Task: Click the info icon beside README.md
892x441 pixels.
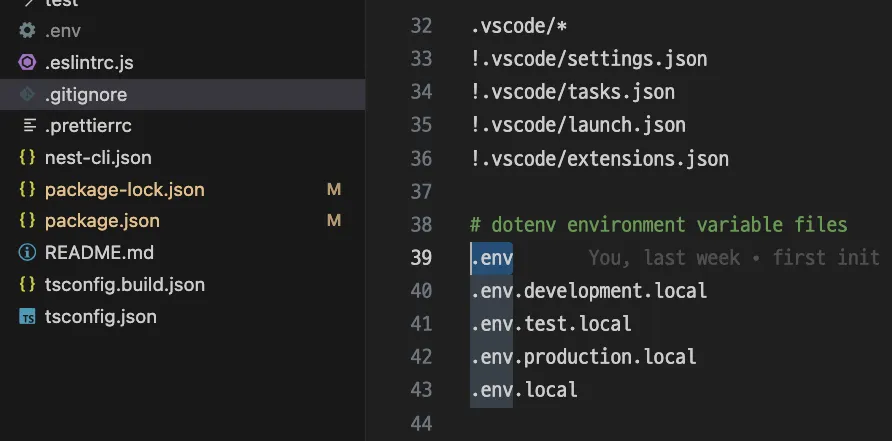Action: (27, 253)
